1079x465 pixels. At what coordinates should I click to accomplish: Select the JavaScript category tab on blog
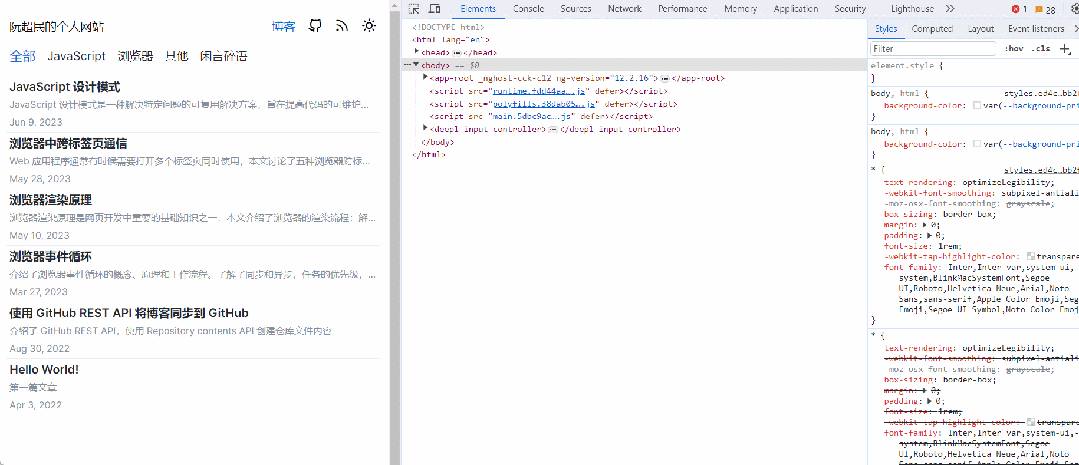coord(76,56)
